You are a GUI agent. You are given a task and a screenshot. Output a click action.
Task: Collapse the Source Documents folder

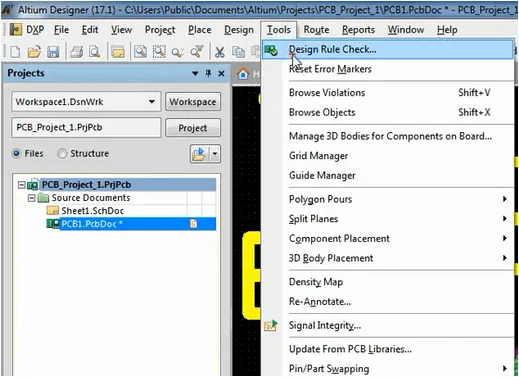coord(31,198)
